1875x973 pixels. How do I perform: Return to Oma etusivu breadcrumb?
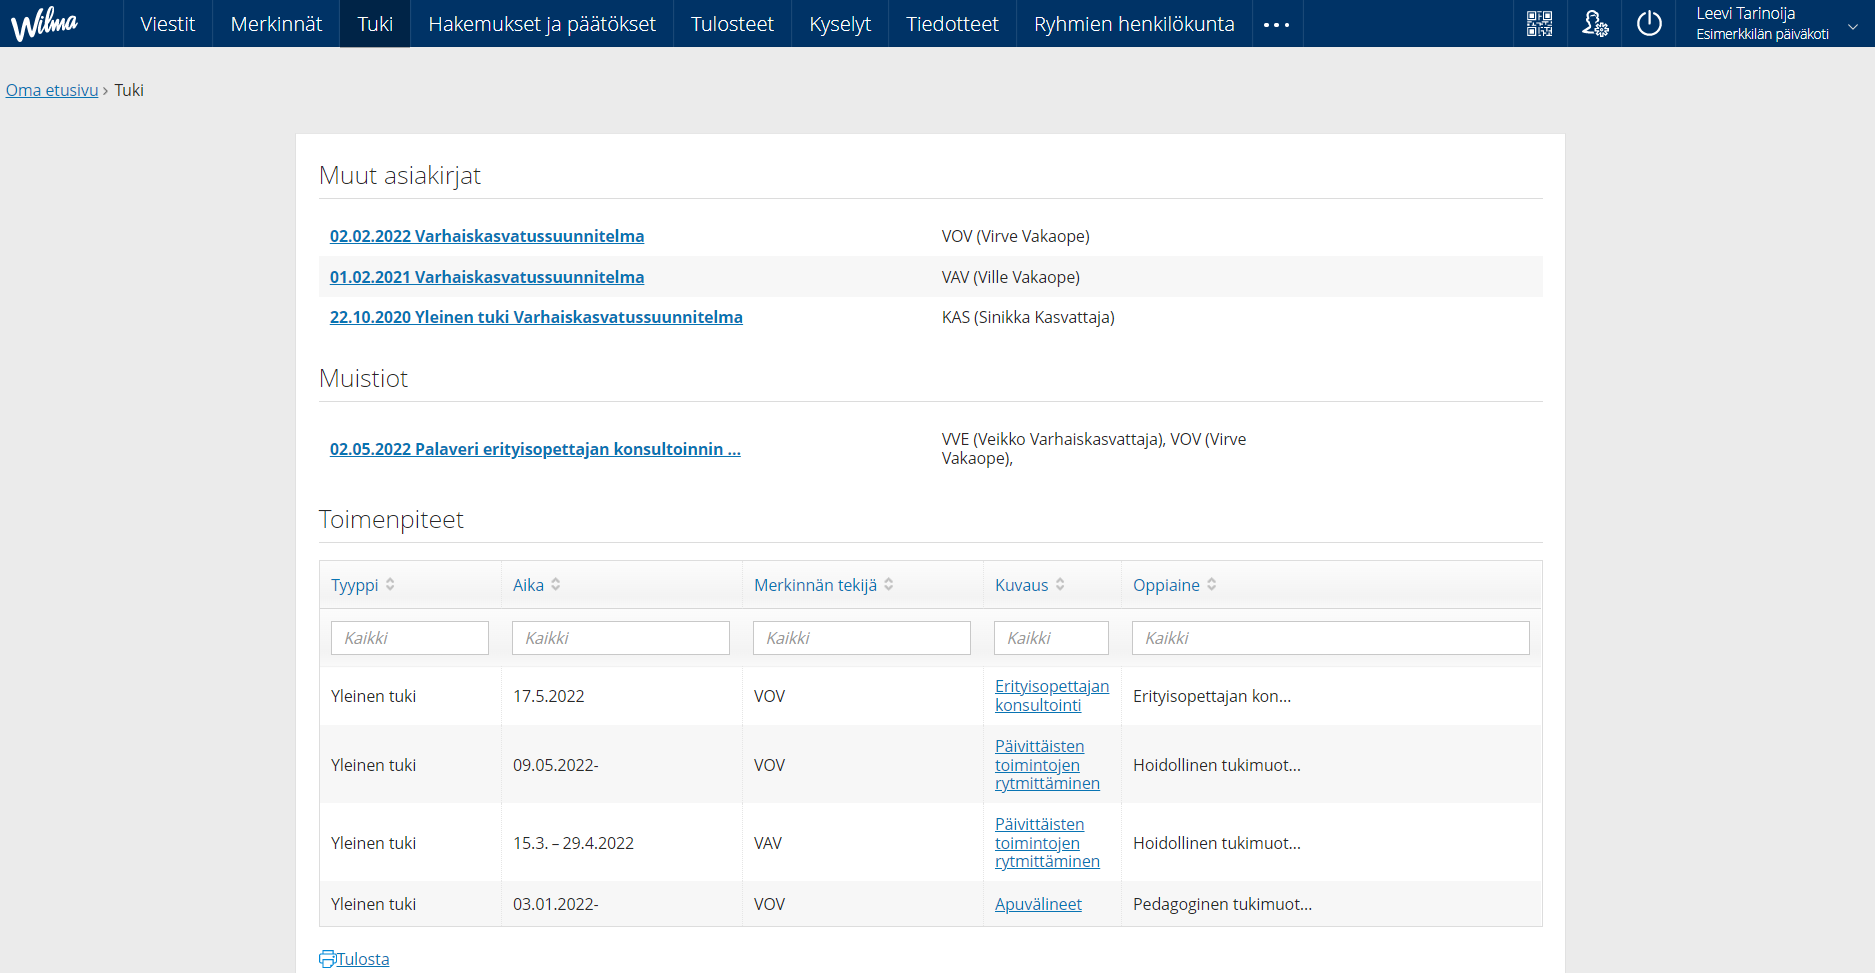(x=52, y=90)
